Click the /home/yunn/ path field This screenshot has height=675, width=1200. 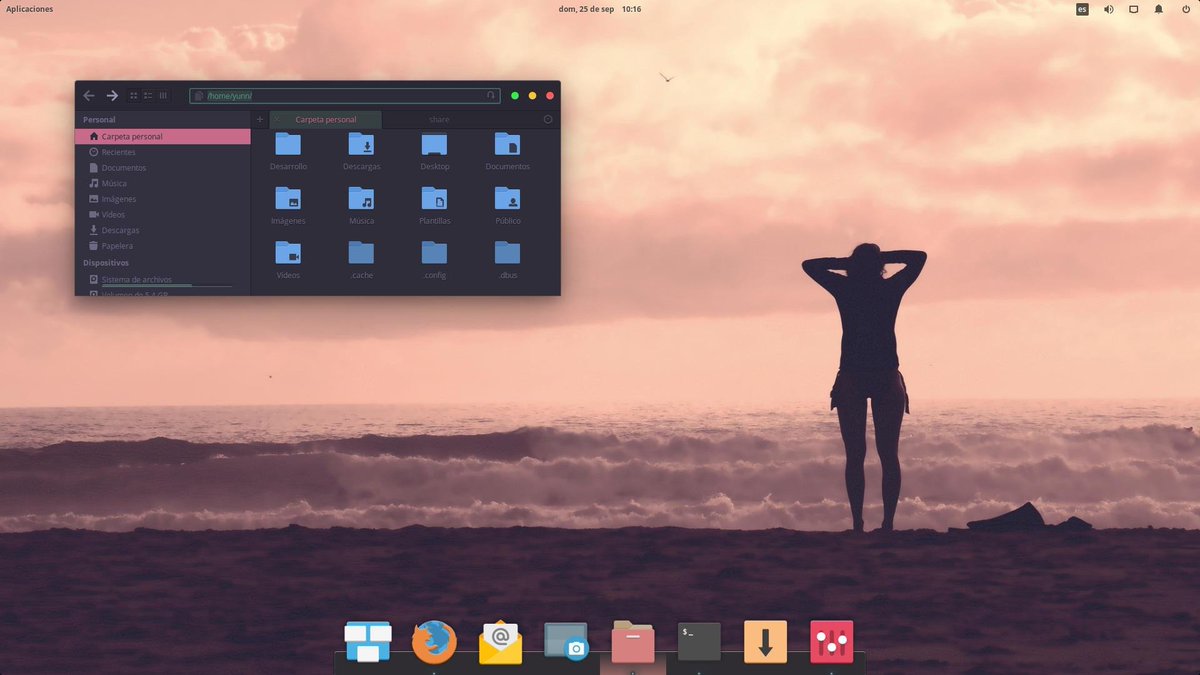click(344, 96)
